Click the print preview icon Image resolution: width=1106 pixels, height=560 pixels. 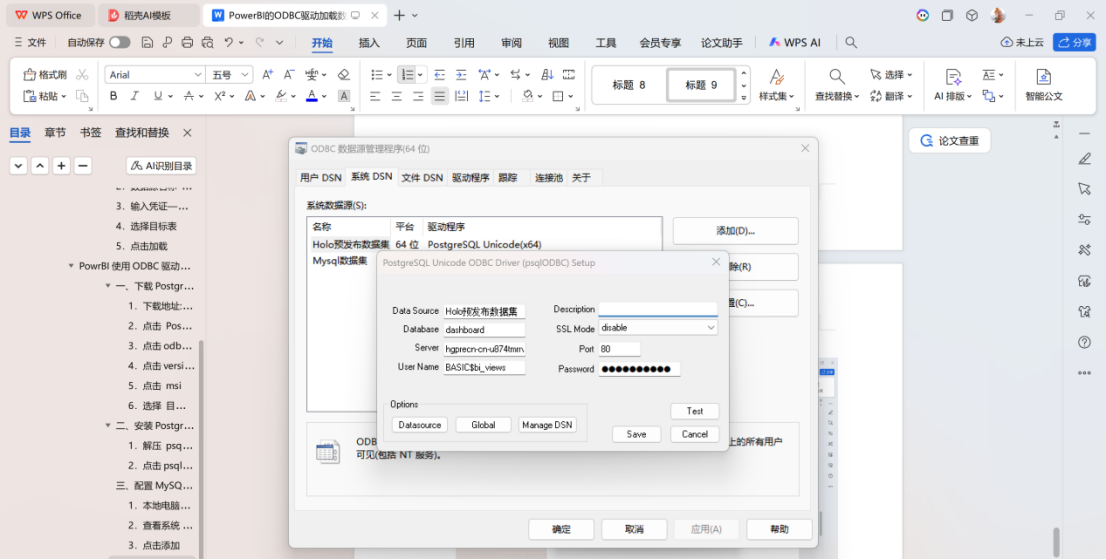click(x=207, y=42)
